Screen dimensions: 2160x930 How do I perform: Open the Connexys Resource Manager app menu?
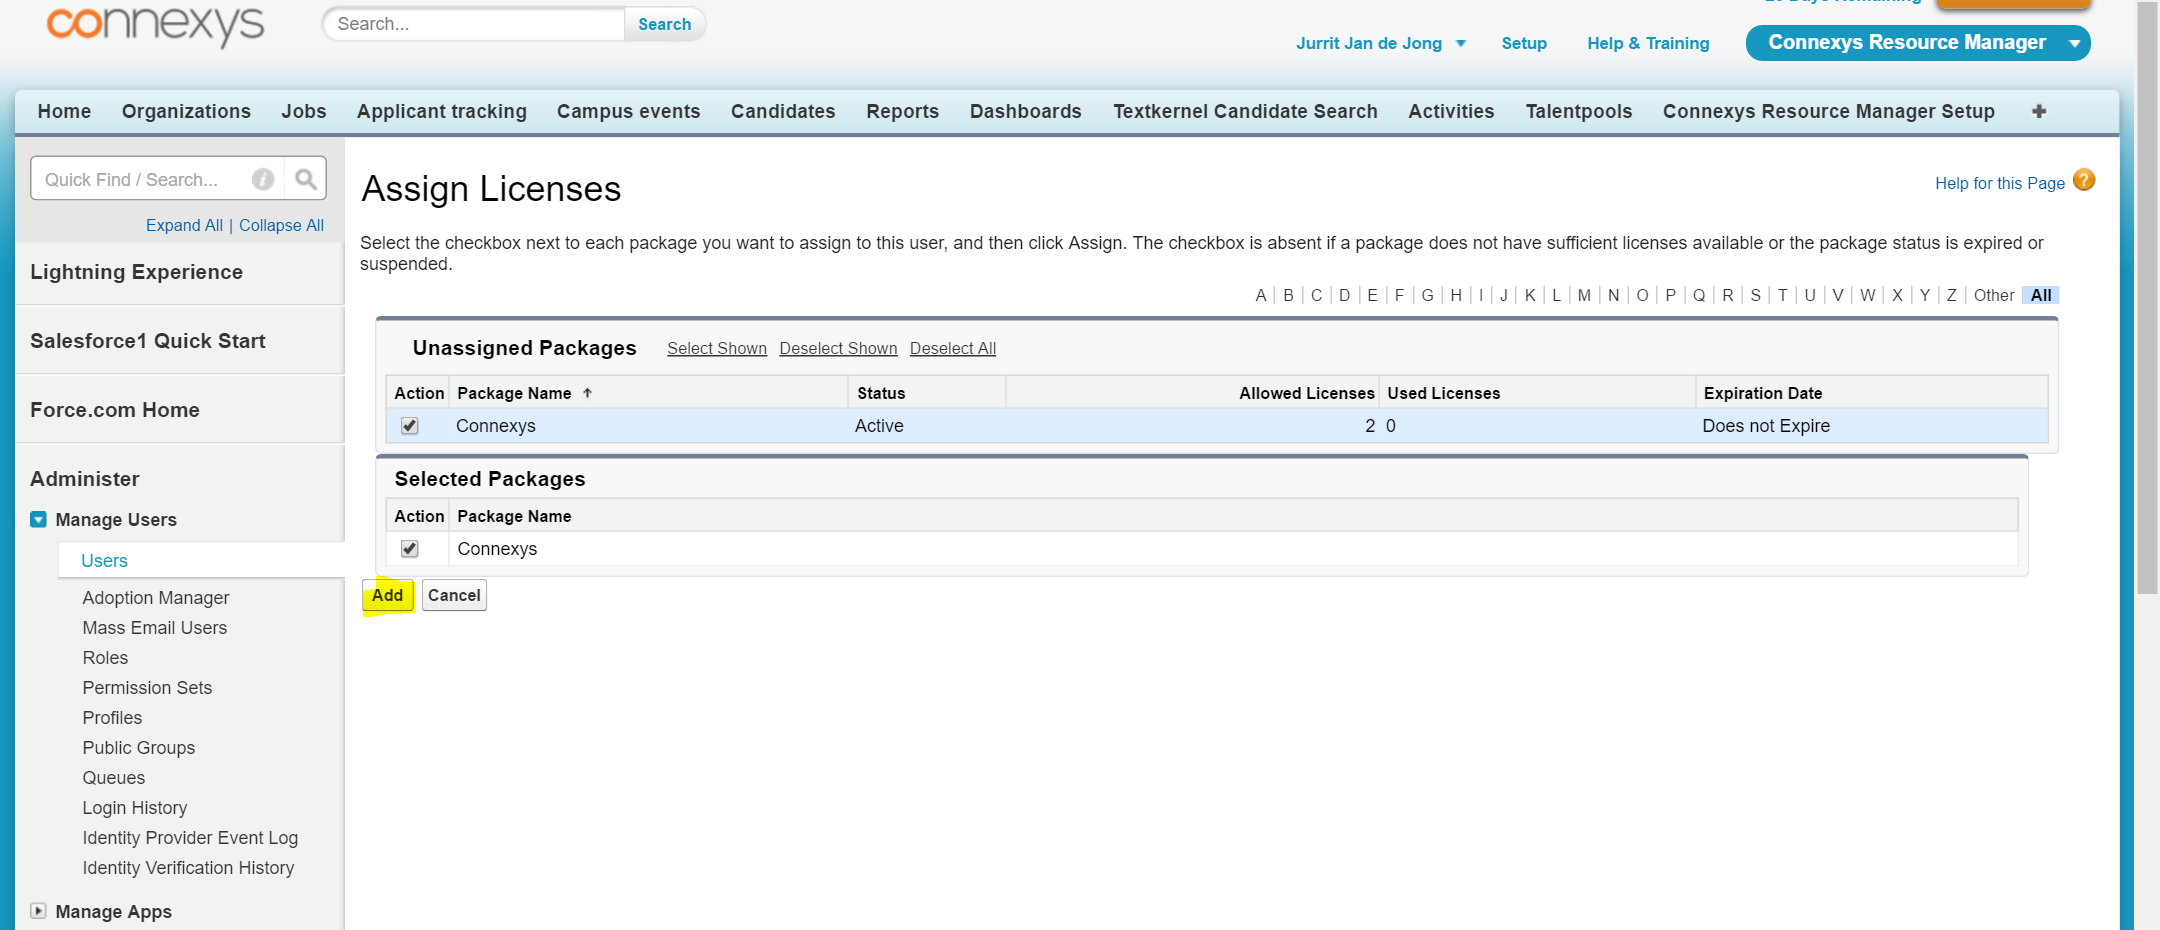[x=1918, y=43]
